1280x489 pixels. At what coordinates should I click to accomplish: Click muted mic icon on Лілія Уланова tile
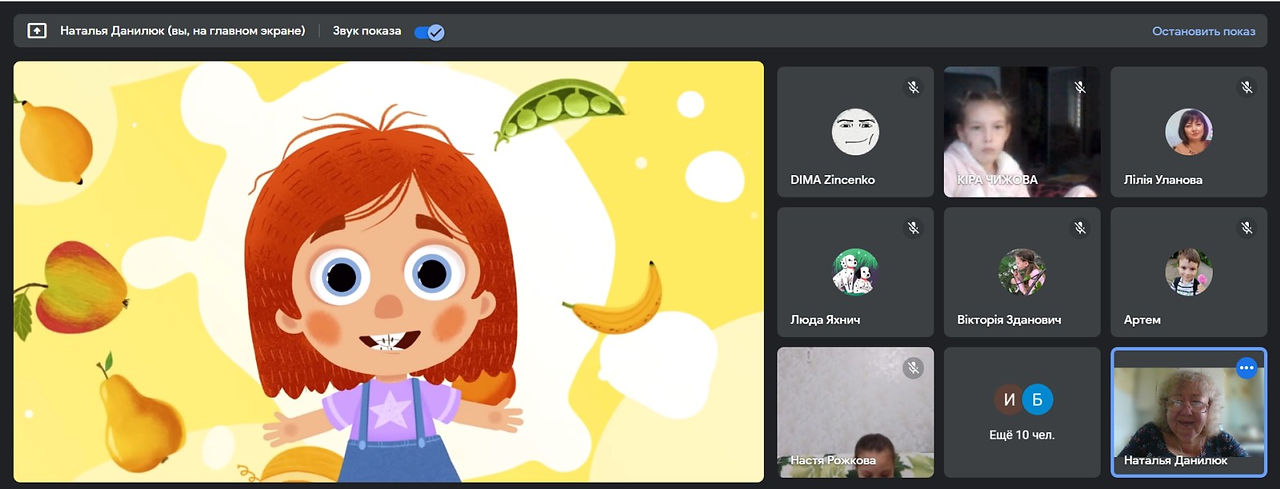click(1246, 88)
